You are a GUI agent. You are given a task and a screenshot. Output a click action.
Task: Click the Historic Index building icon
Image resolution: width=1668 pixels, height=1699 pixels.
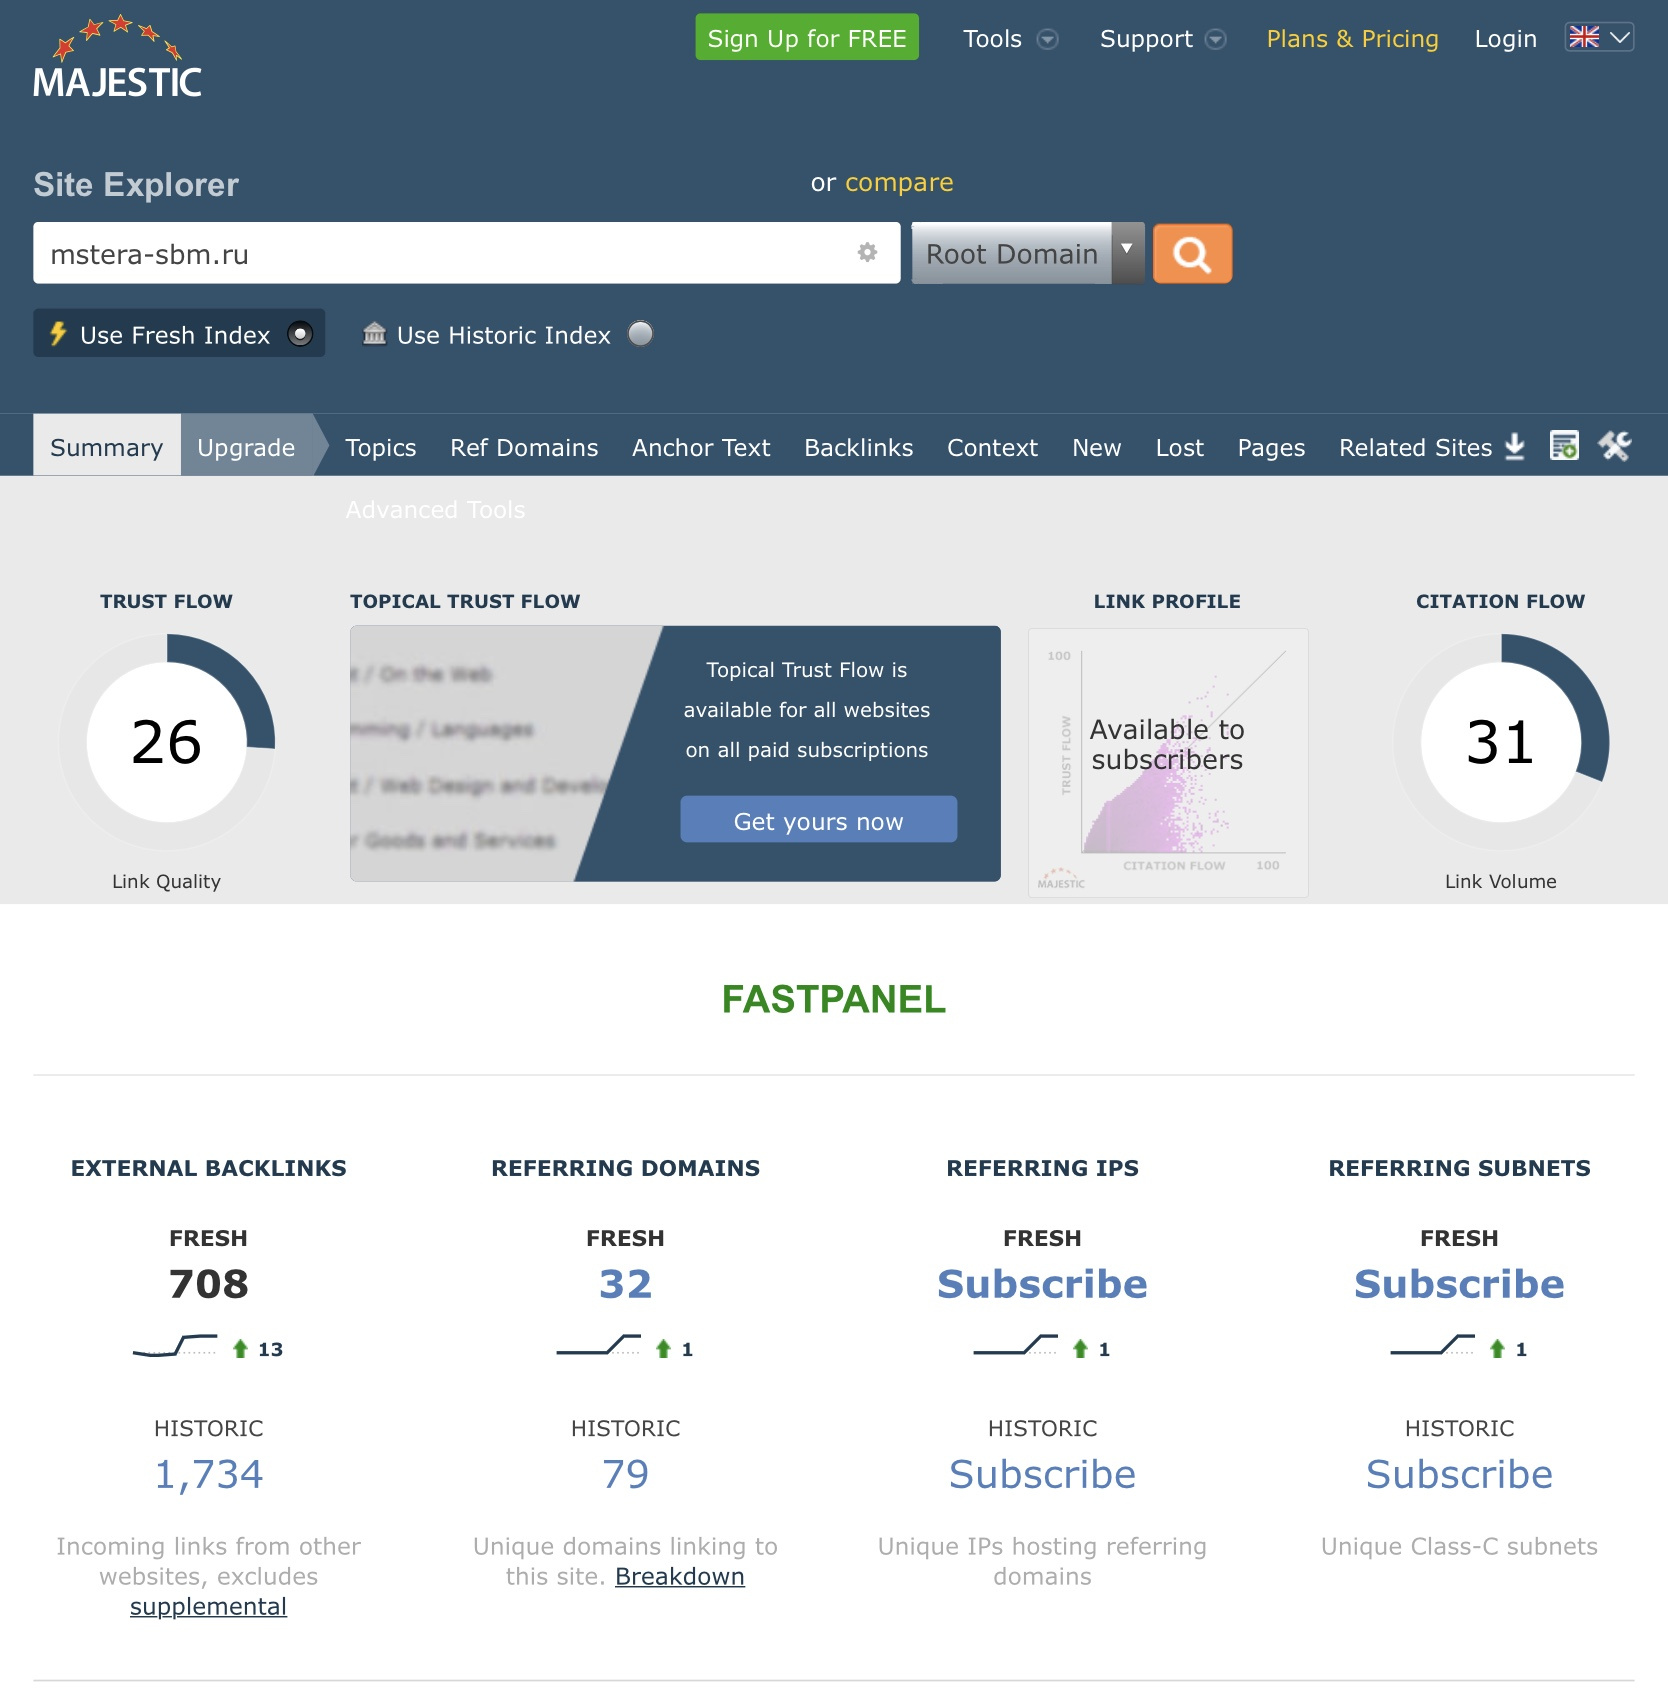(x=374, y=333)
